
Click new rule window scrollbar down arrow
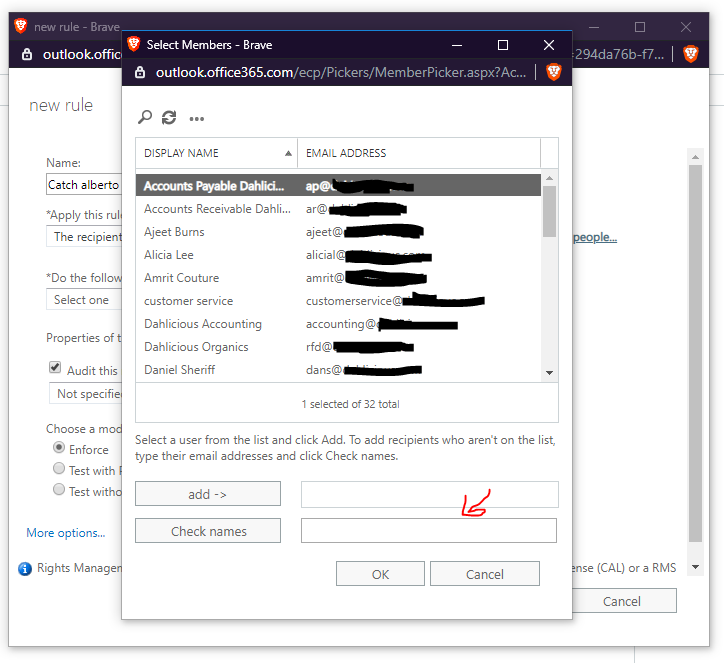click(x=695, y=567)
